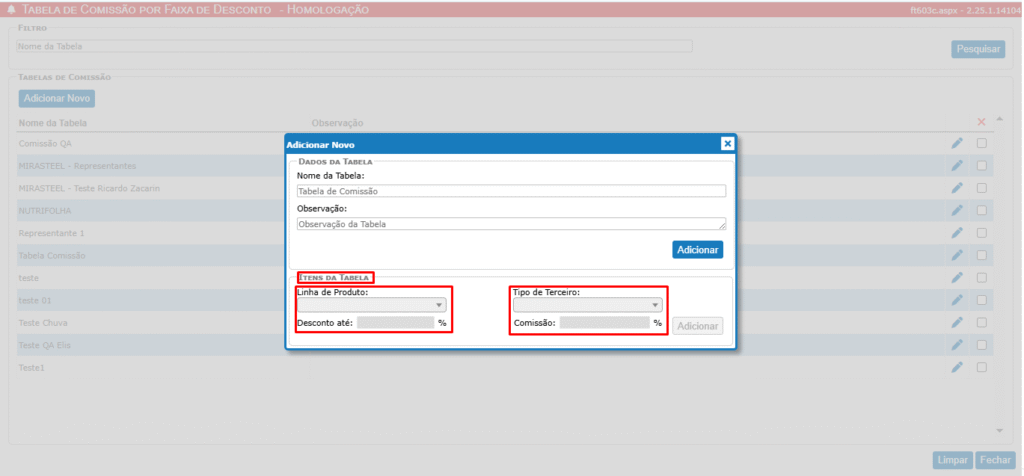
Task: Click pencil icon for MIRASTEEL - Representantes
Action: pyautogui.click(x=956, y=165)
